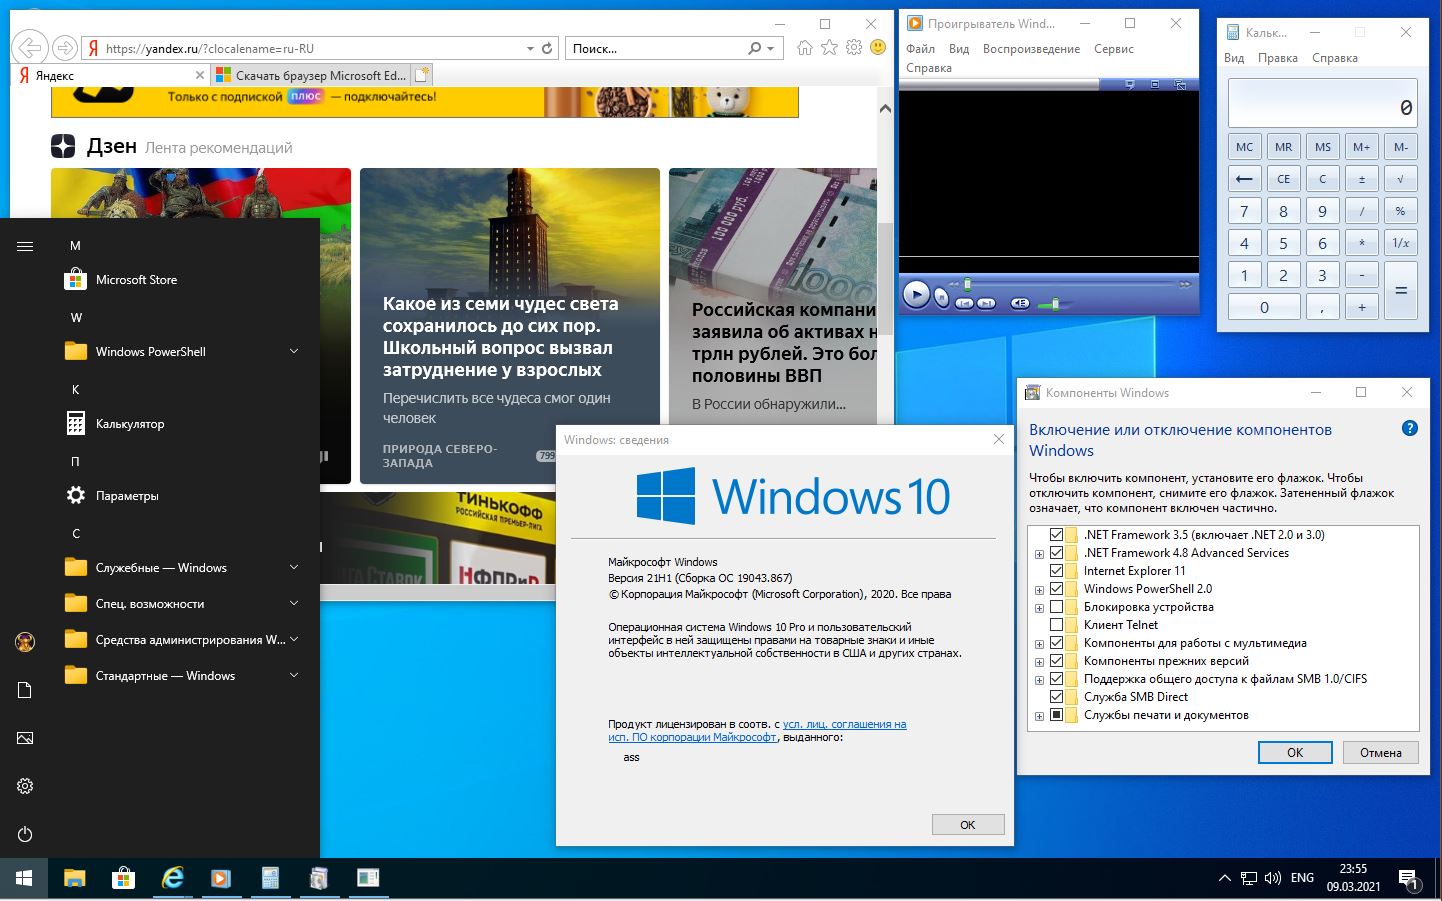Image resolution: width=1442 pixels, height=901 pixels.
Task: Open the license agreement link
Action: point(757,730)
